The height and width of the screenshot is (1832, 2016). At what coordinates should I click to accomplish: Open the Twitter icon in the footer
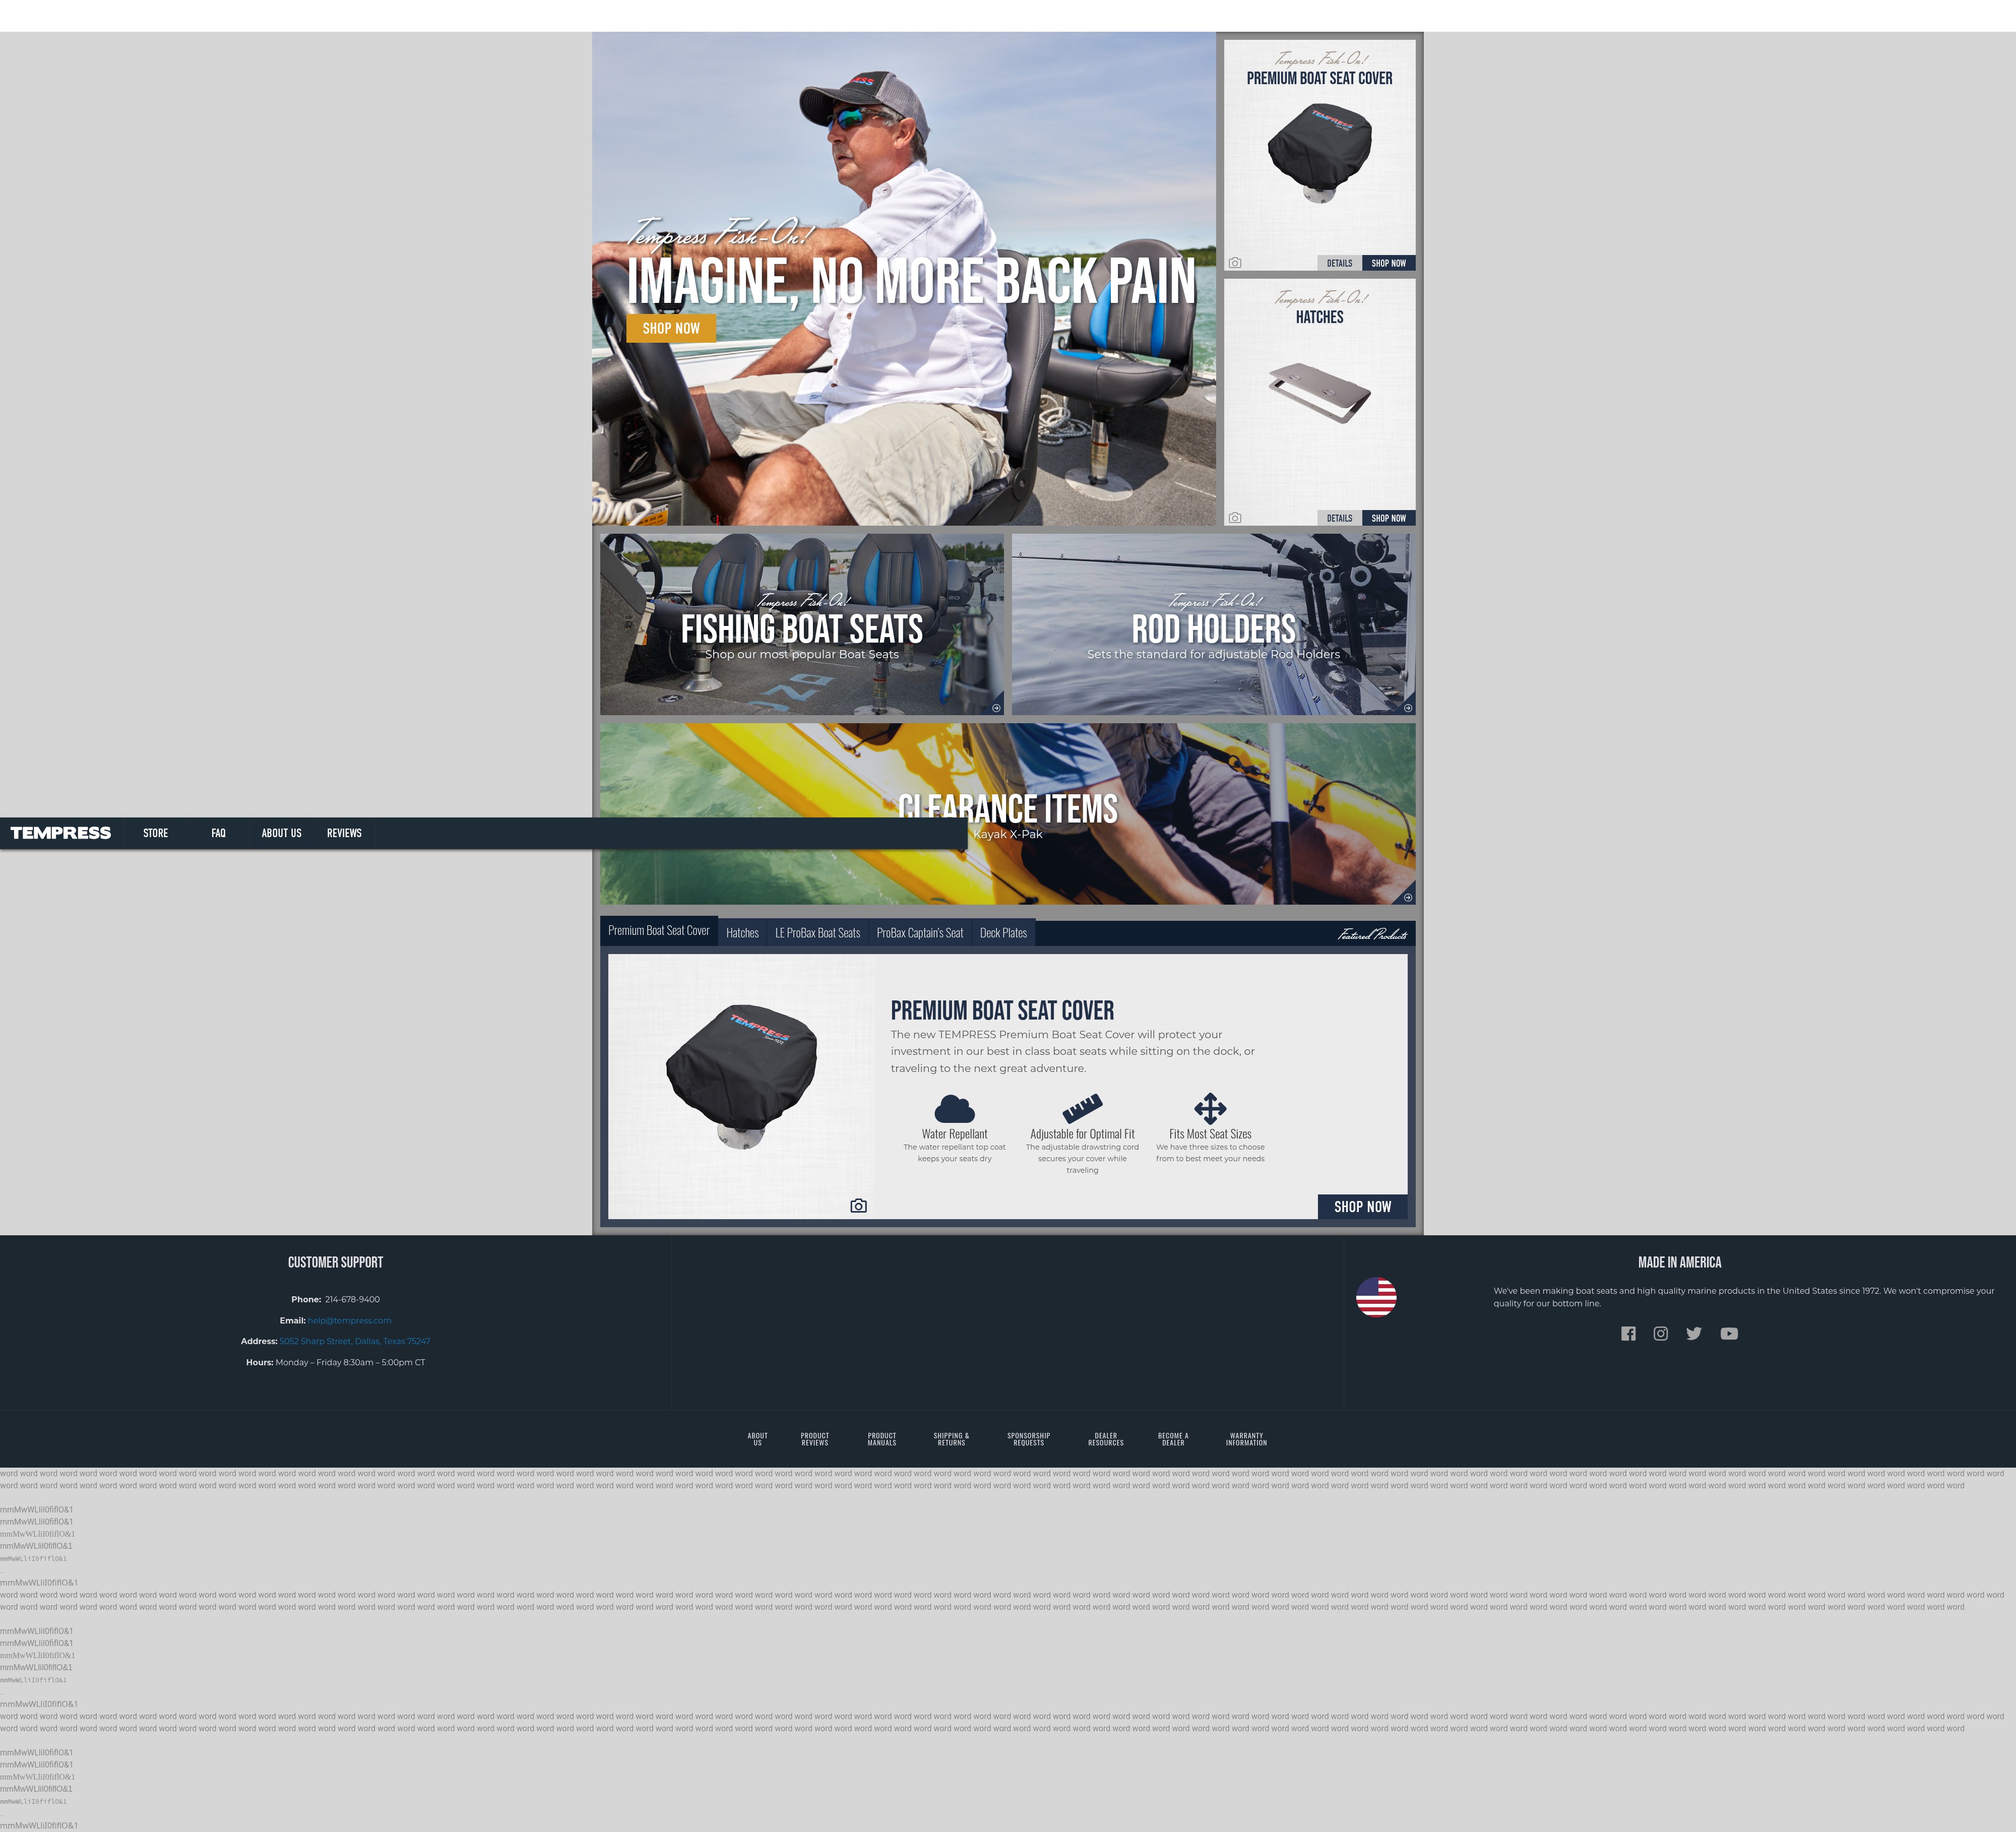point(1693,1333)
